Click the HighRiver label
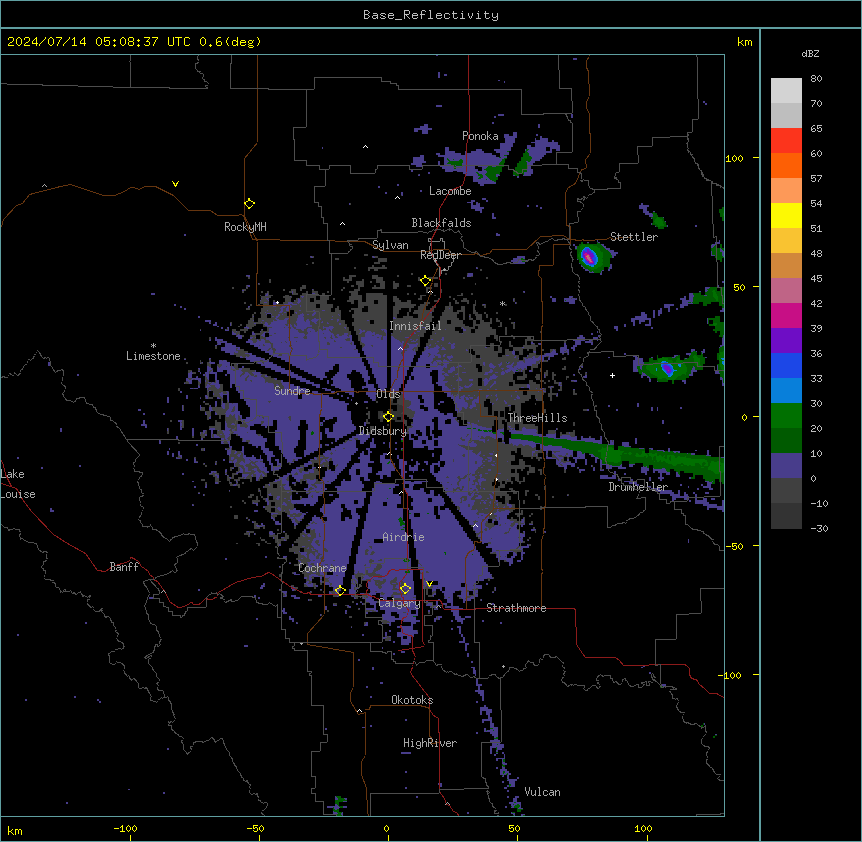Viewport: 862px width, 842px height. click(430, 743)
